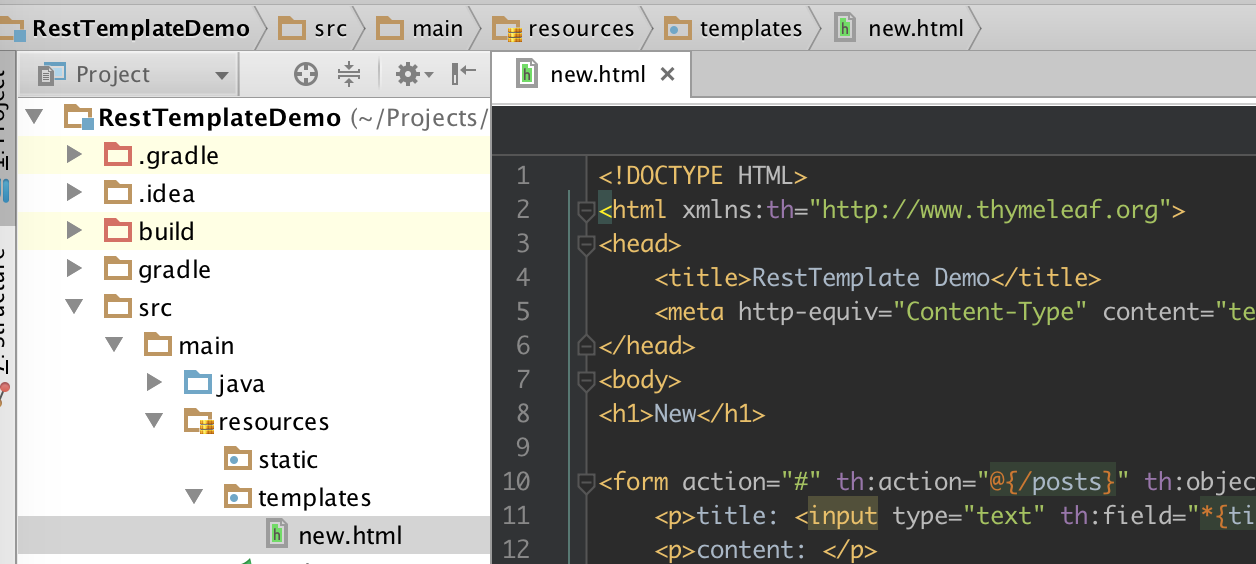Expand the .gradle folder
Image resolution: width=1256 pixels, height=564 pixels.
(73, 155)
